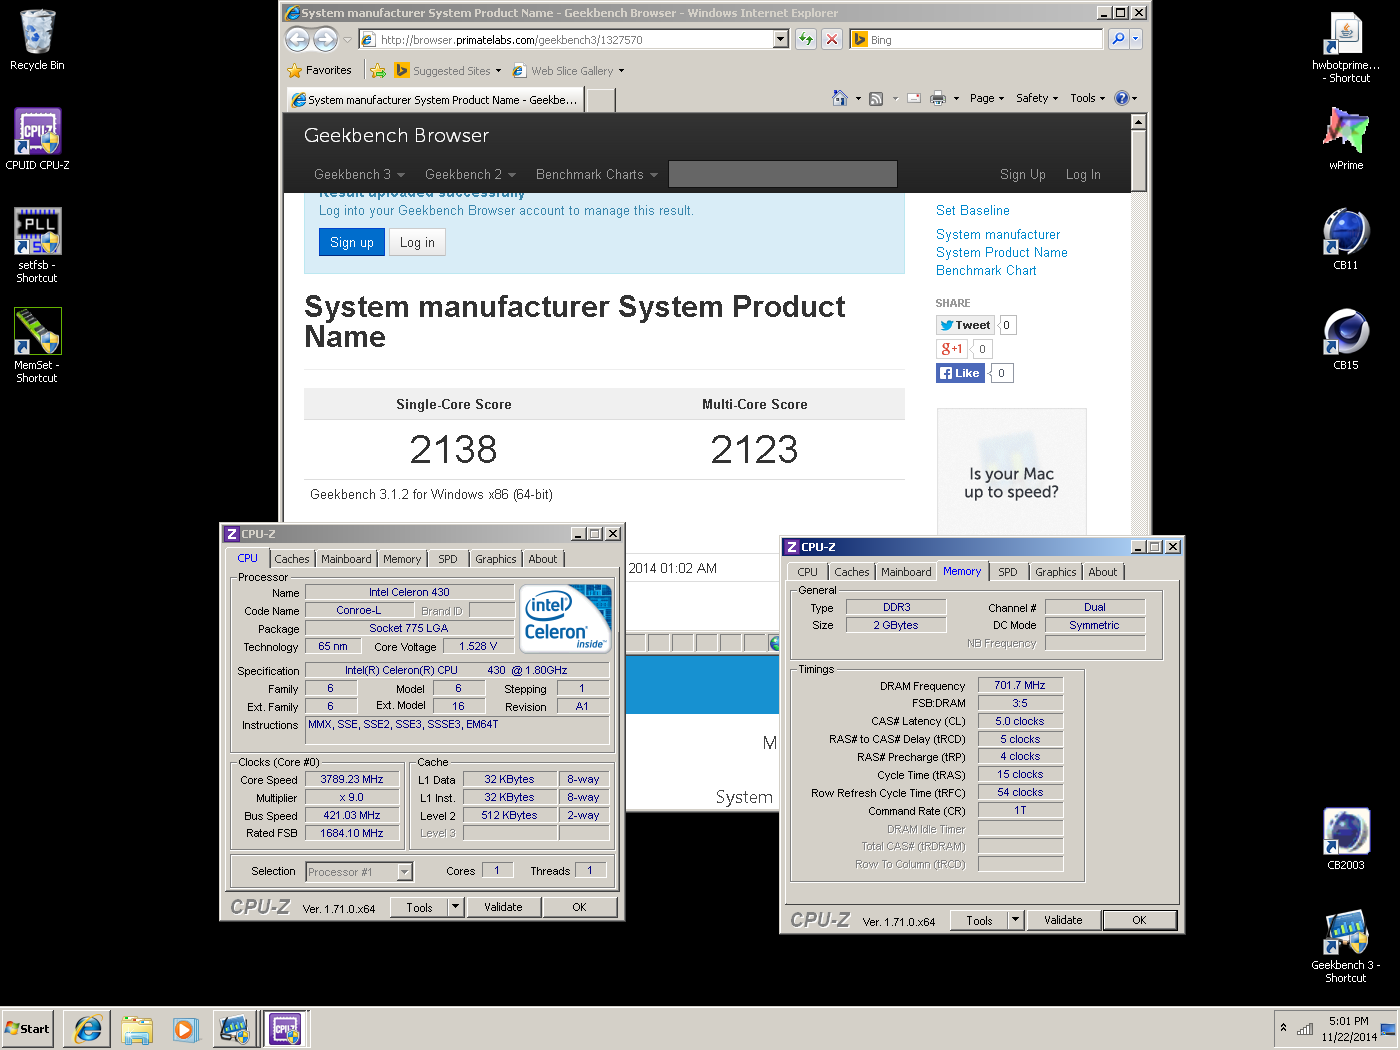The width and height of the screenshot is (1400, 1050).
Task: Open the CB2003 desktop icon
Action: coord(1346,840)
